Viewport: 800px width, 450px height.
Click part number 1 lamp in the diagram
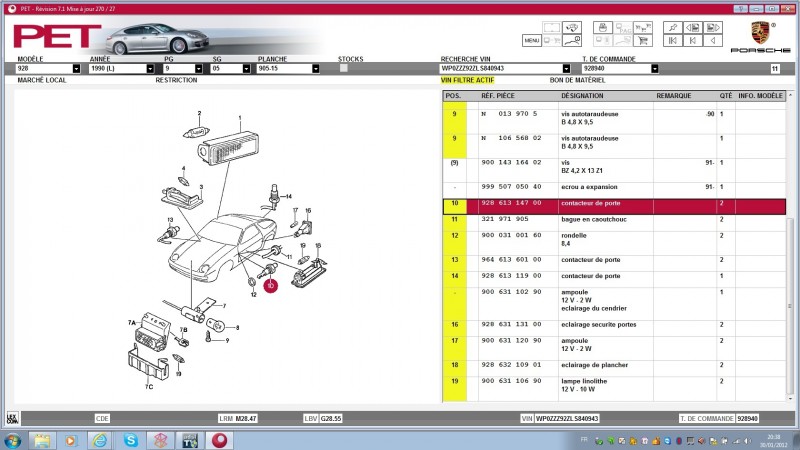click(x=228, y=147)
